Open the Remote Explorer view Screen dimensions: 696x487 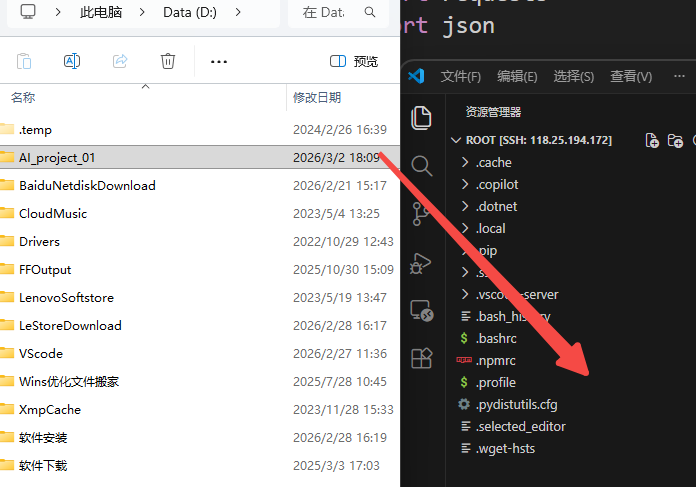pyautogui.click(x=422, y=310)
